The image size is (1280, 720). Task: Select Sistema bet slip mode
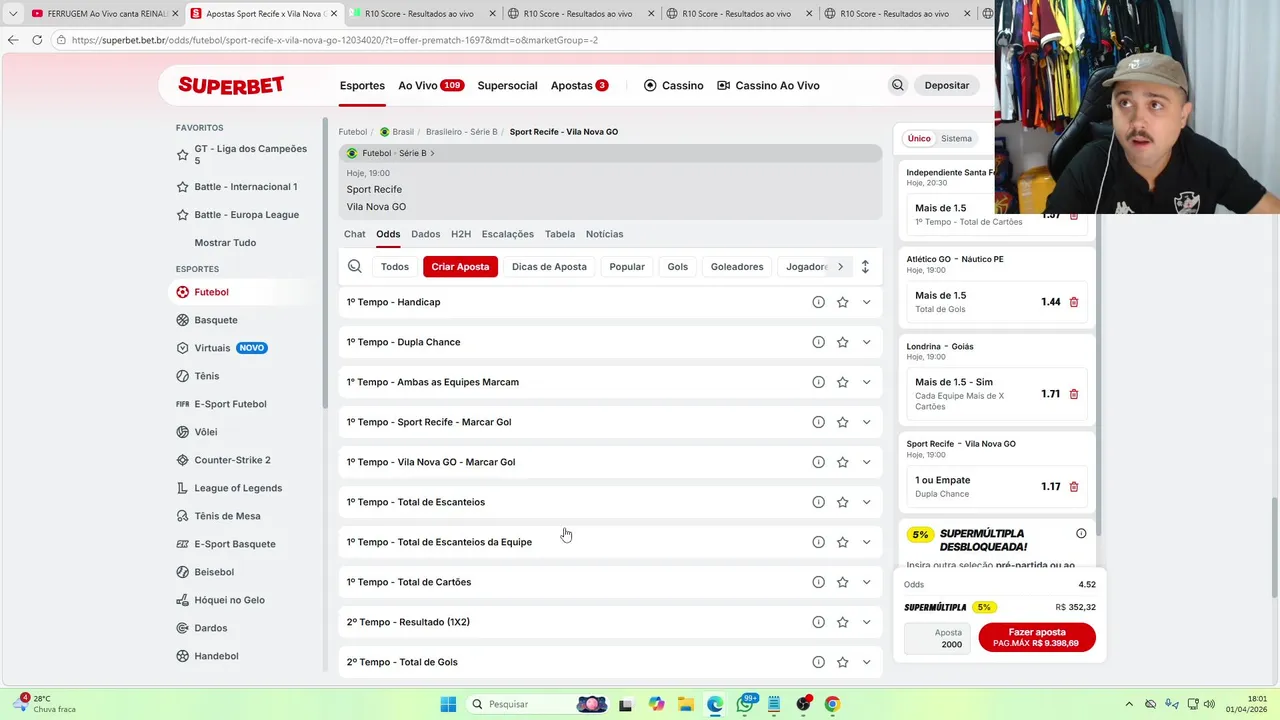tap(956, 139)
